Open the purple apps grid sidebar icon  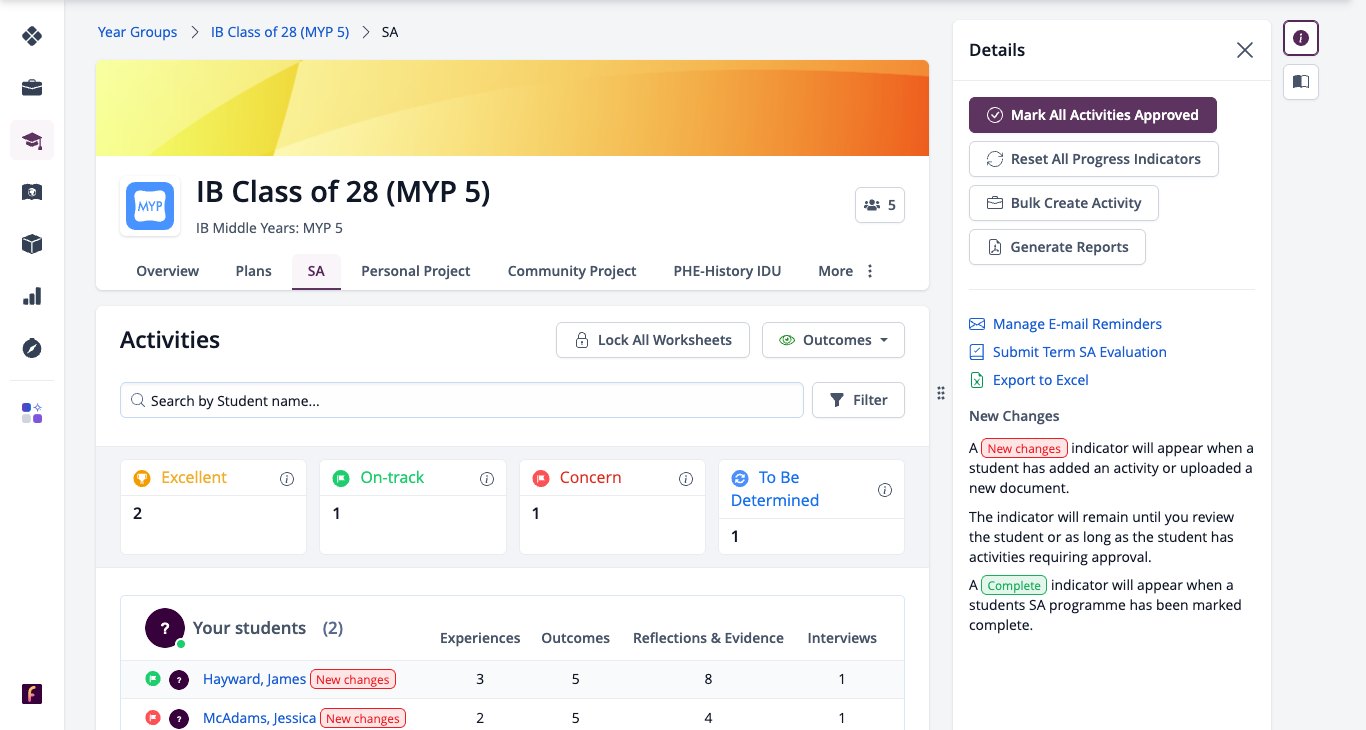[32, 413]
